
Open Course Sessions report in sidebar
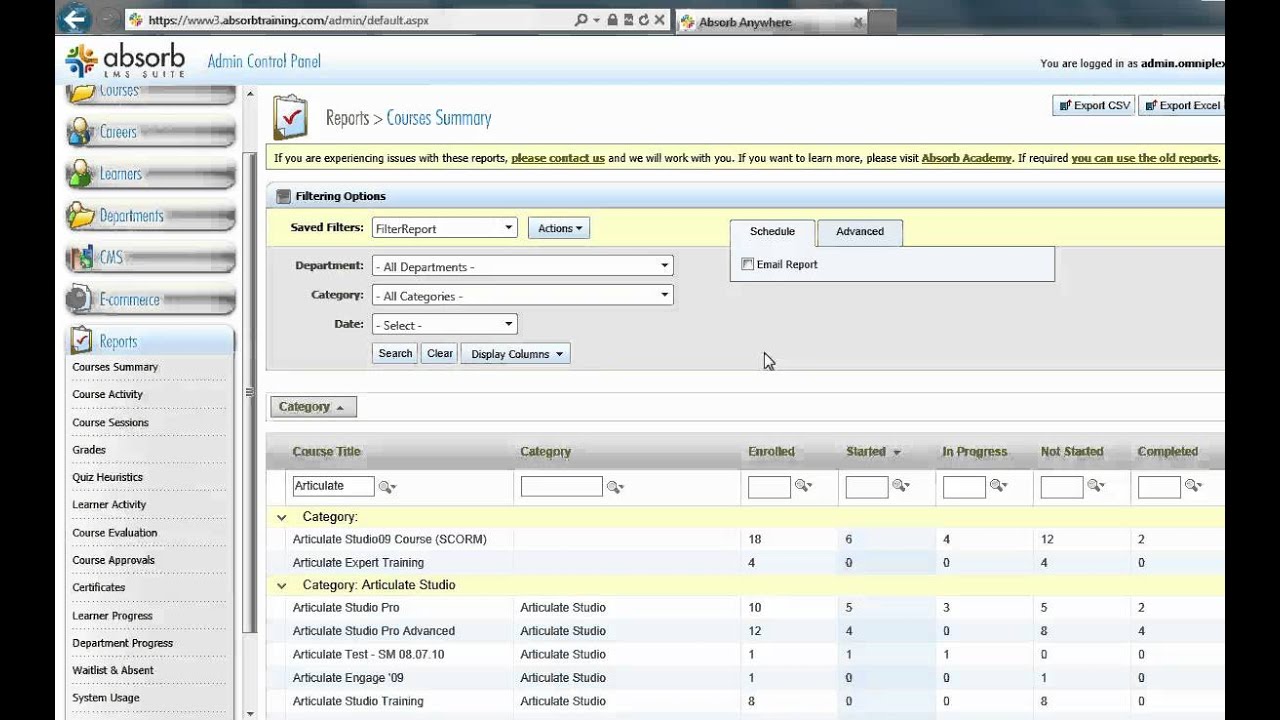110,422
